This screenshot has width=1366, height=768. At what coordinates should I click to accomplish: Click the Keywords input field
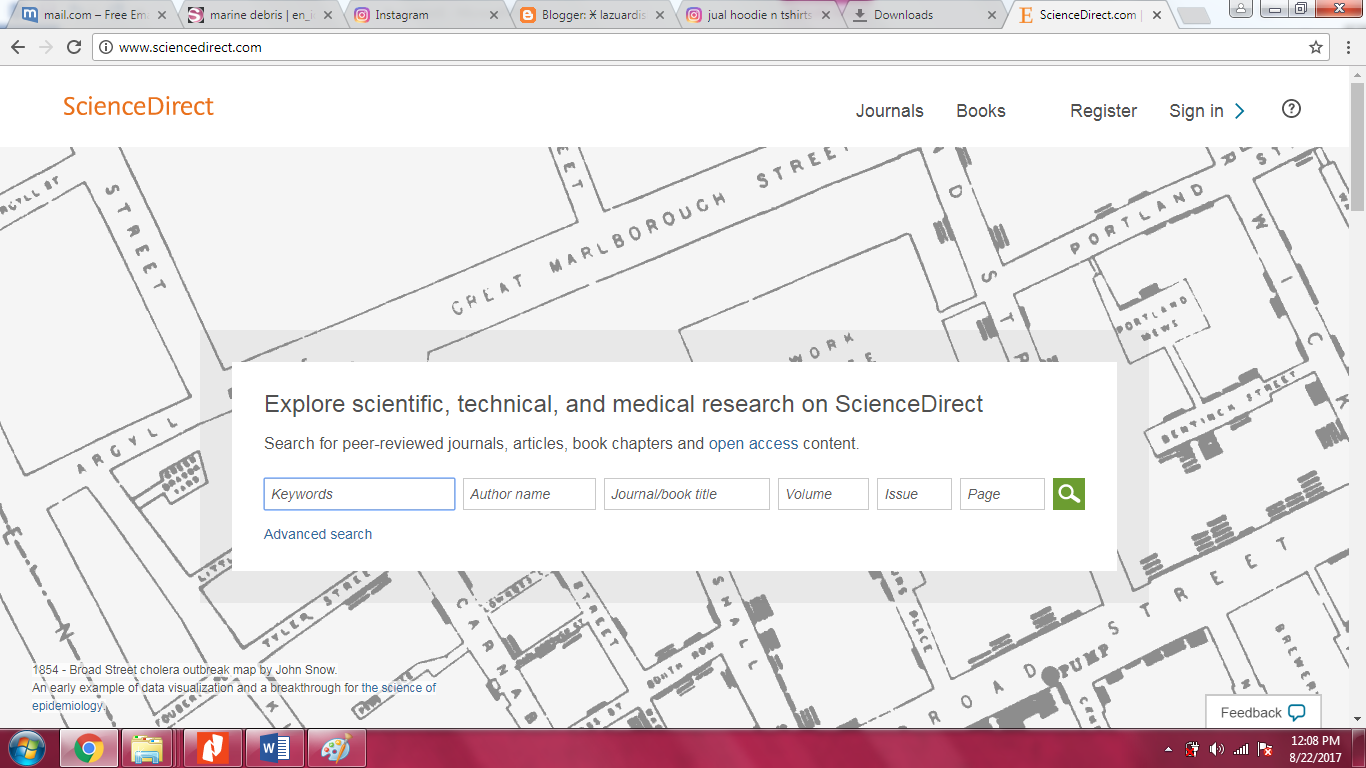[x=359, y=494]
